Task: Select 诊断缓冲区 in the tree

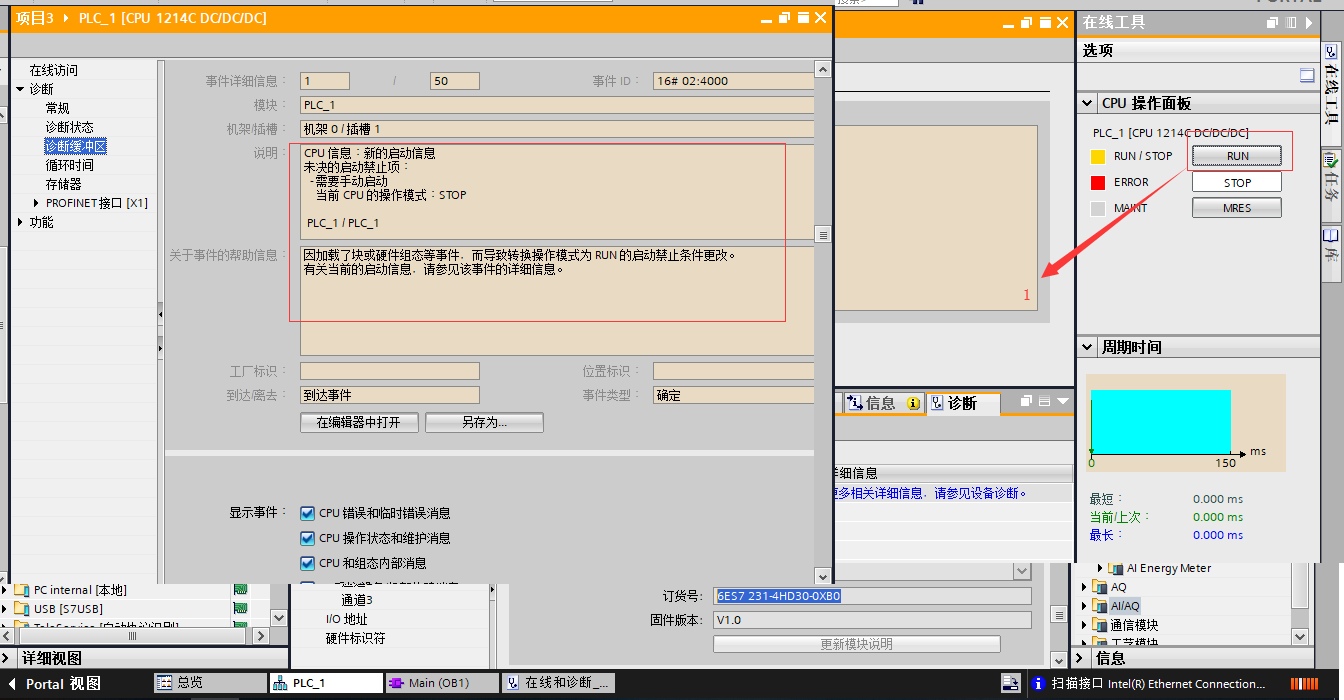Action: coord(75,146)
